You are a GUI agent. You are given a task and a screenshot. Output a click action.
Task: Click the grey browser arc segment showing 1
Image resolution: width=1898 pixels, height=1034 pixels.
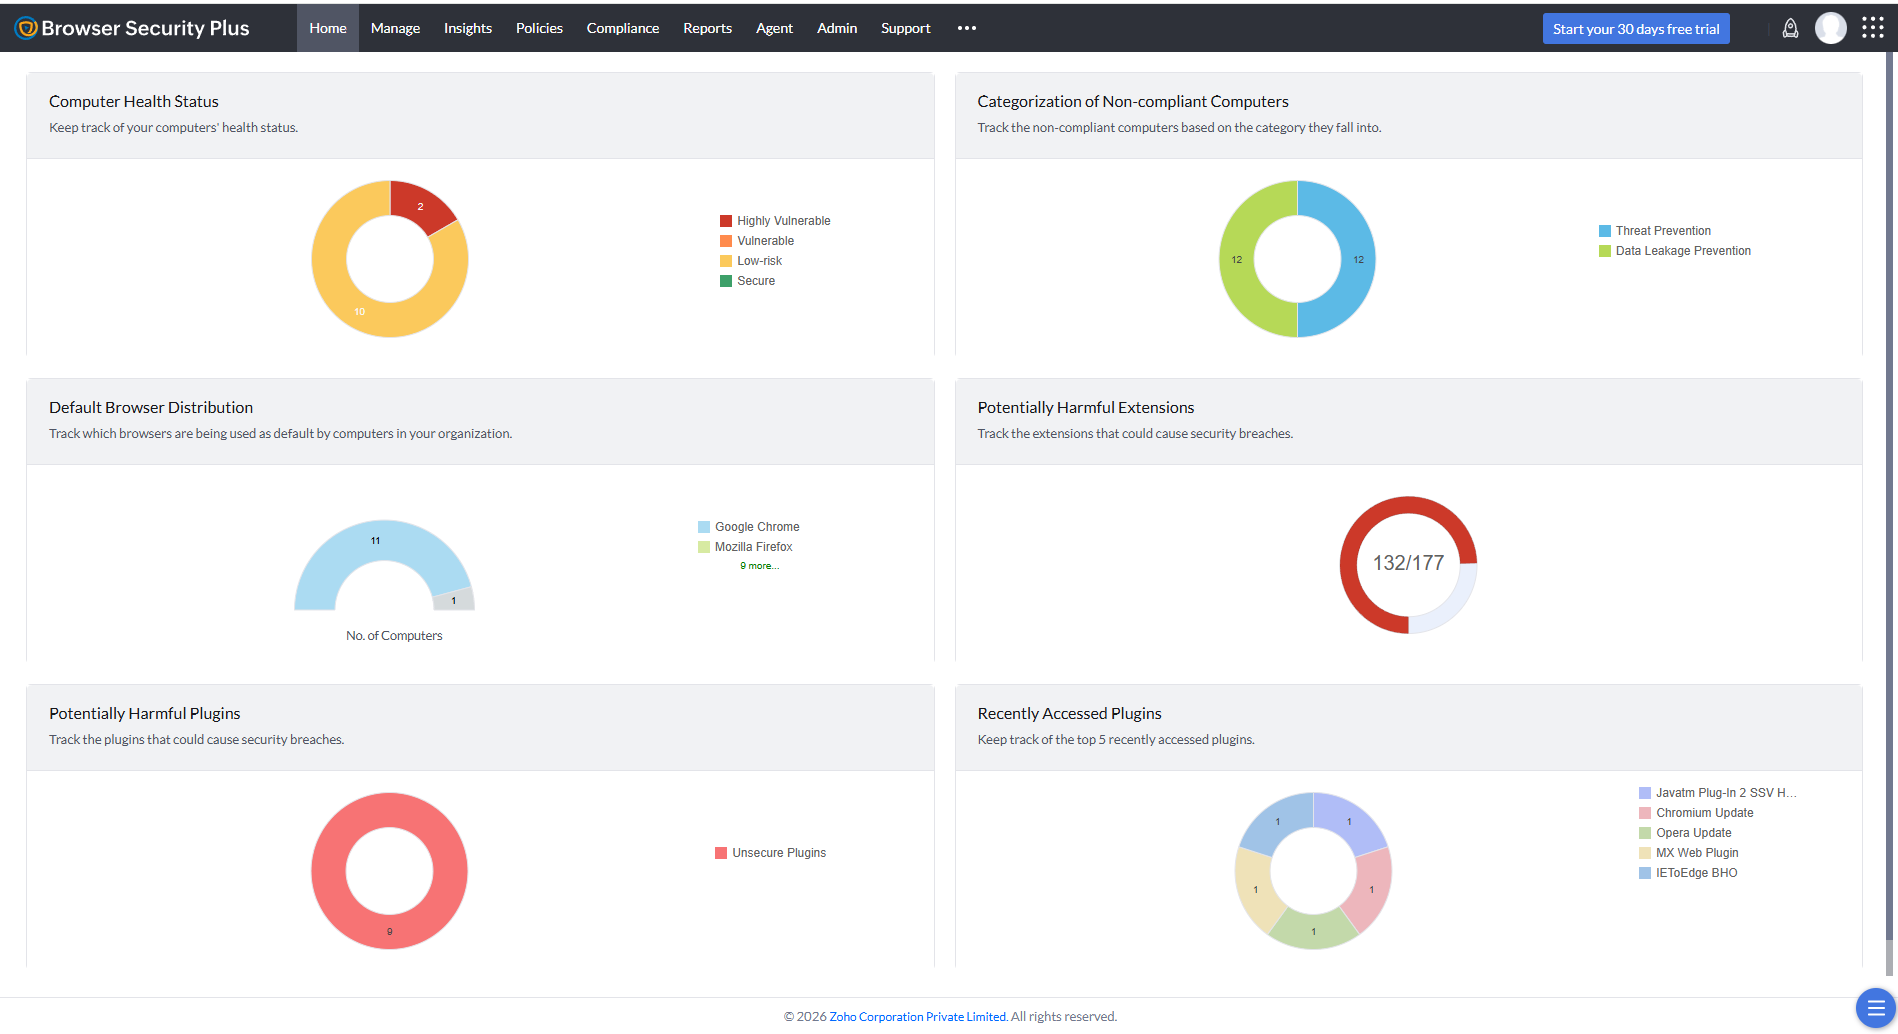point(453,600)
